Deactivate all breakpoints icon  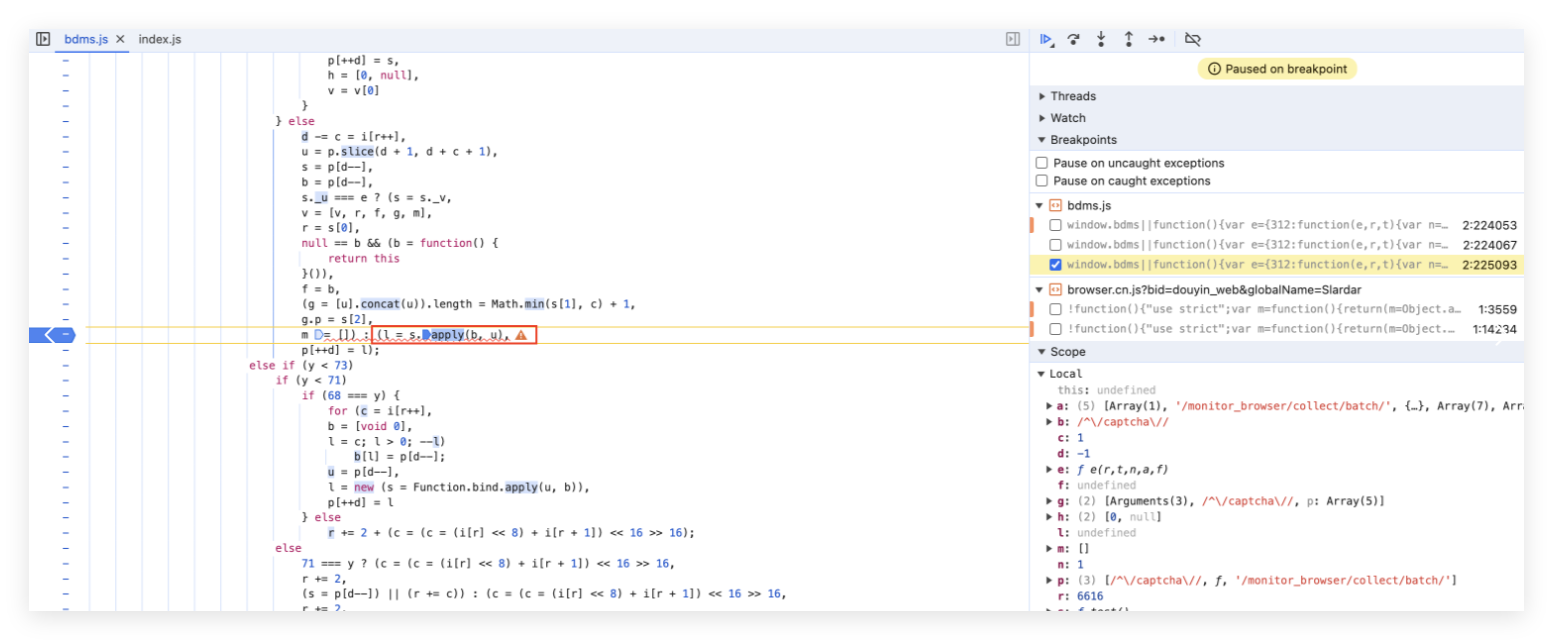(1192, 39)
